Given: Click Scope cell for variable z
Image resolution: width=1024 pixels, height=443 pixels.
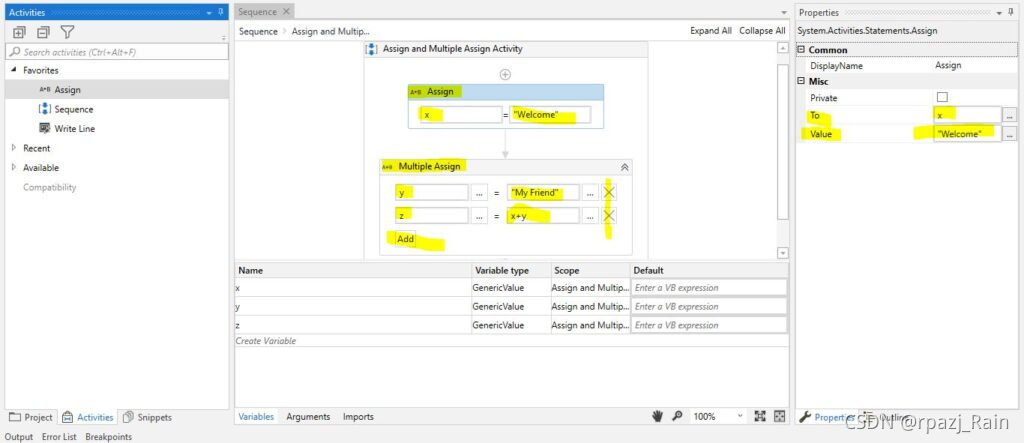Looking at the screenshot, I should 590,325.
